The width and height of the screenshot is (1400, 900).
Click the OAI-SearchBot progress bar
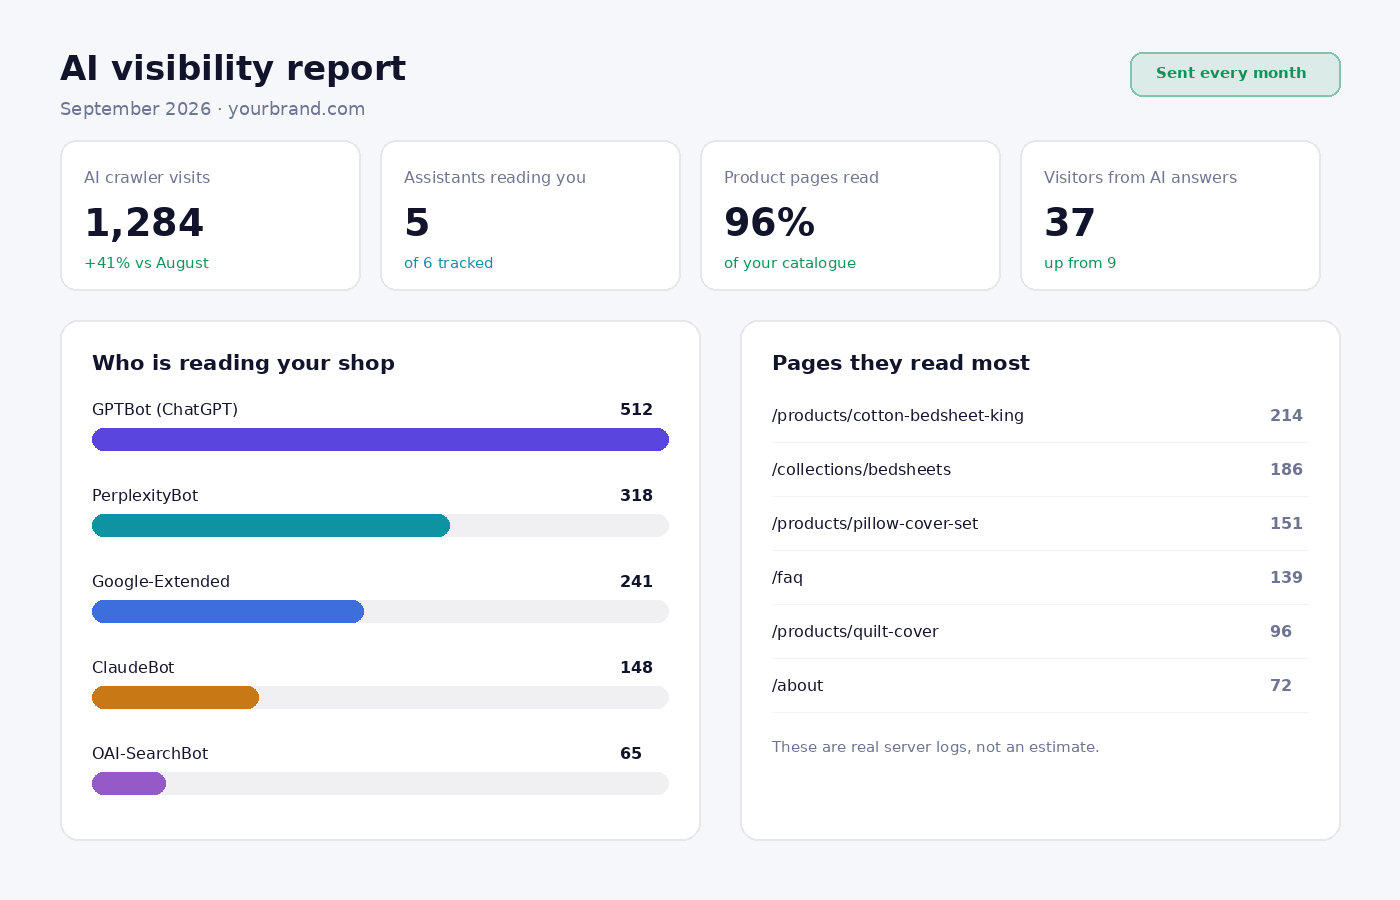coord(380,784)
